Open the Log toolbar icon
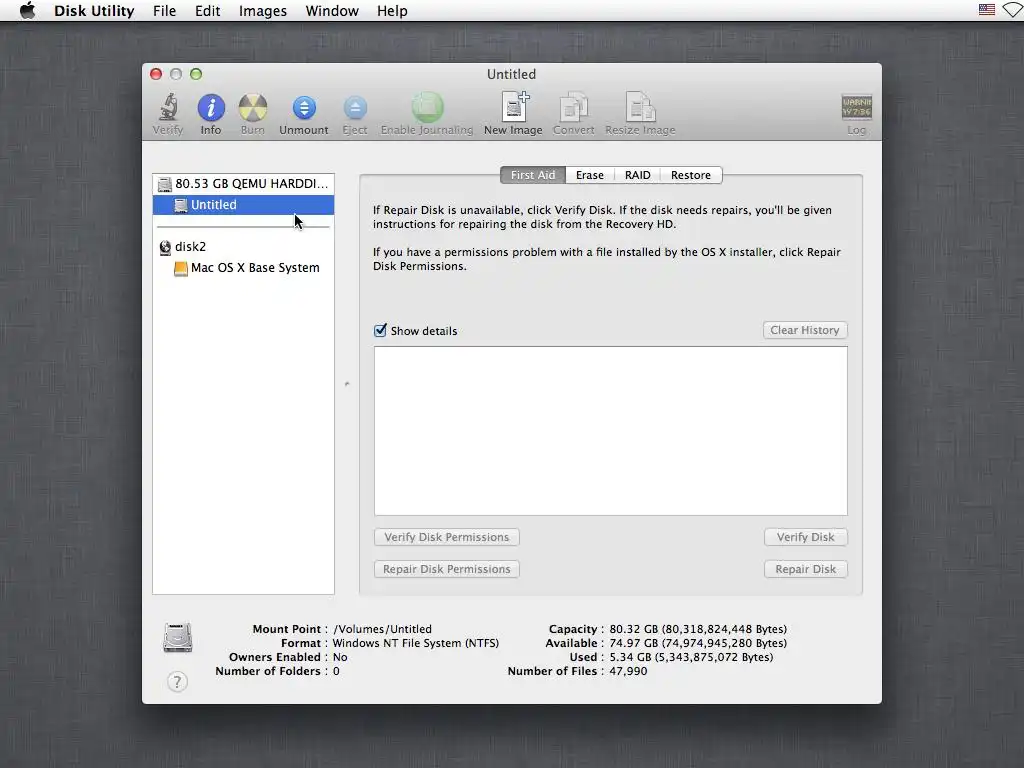Image resolution: width=1024 pixels, height=768 pixels. (856, 108)
